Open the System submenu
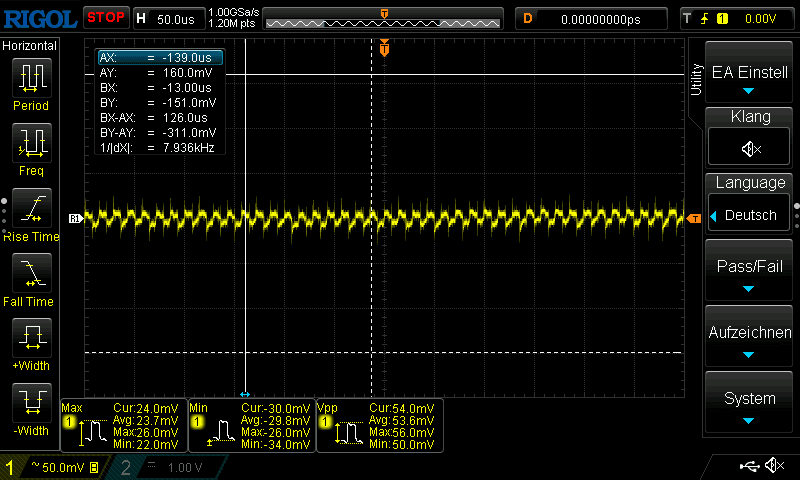 (748, 402)
